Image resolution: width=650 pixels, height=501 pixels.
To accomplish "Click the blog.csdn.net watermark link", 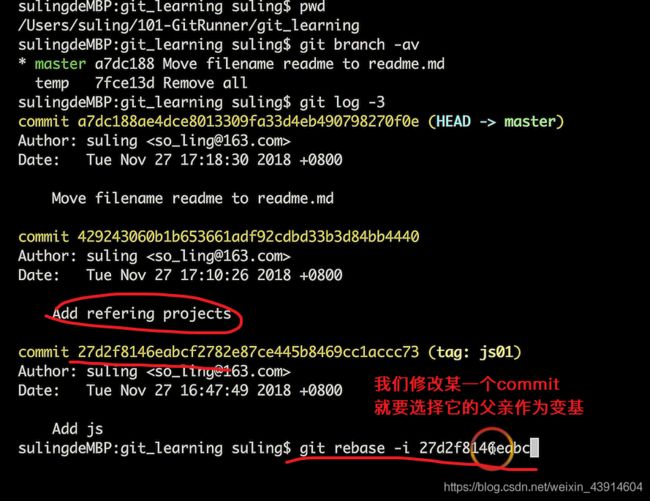I will click(x=543, y=487).
